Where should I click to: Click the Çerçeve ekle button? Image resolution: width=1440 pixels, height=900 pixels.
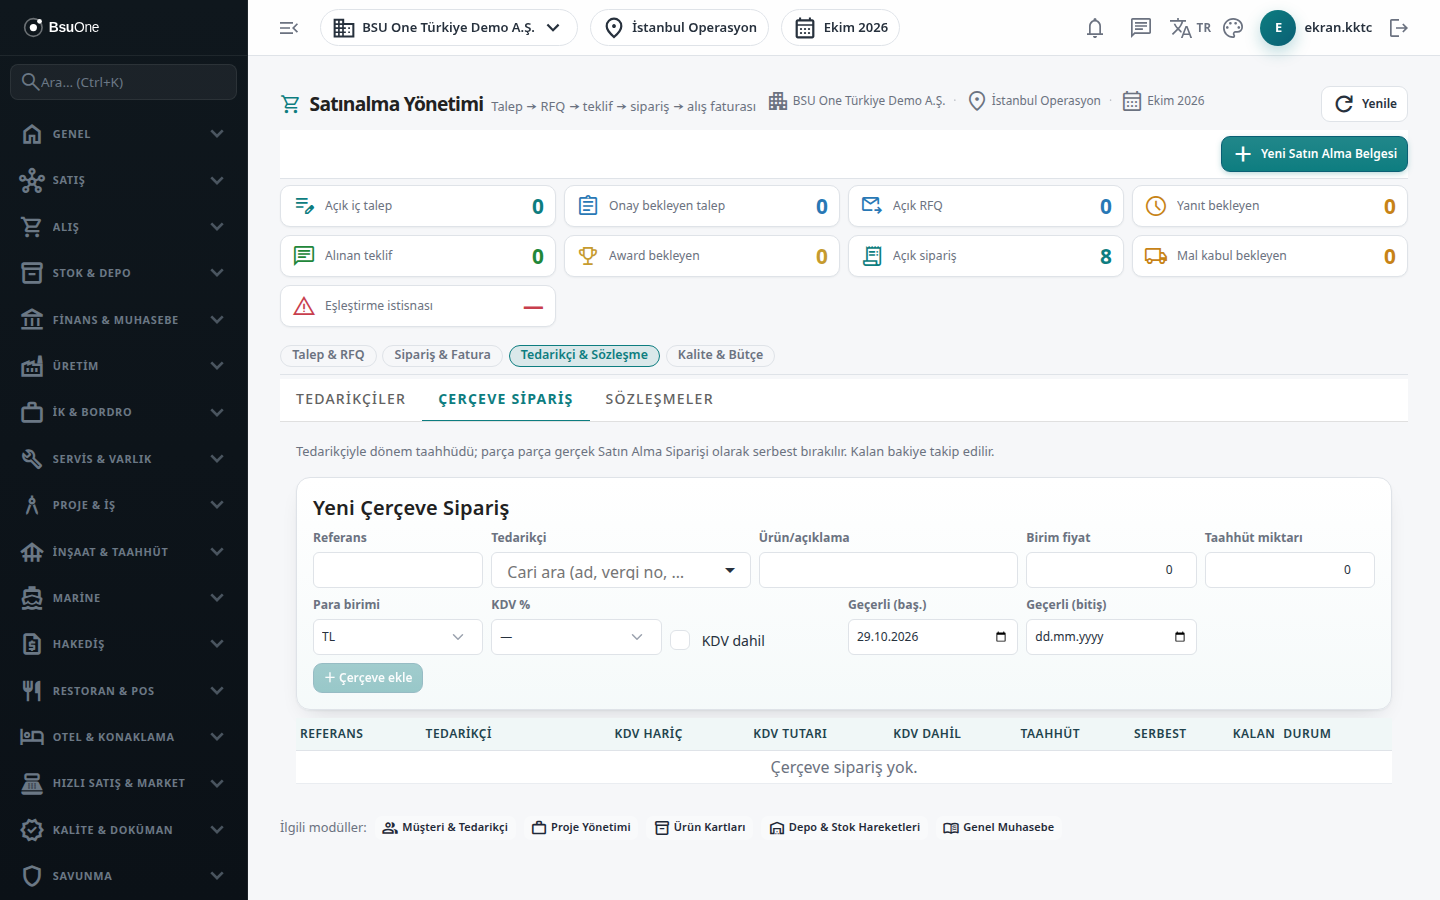coord(368,678)
